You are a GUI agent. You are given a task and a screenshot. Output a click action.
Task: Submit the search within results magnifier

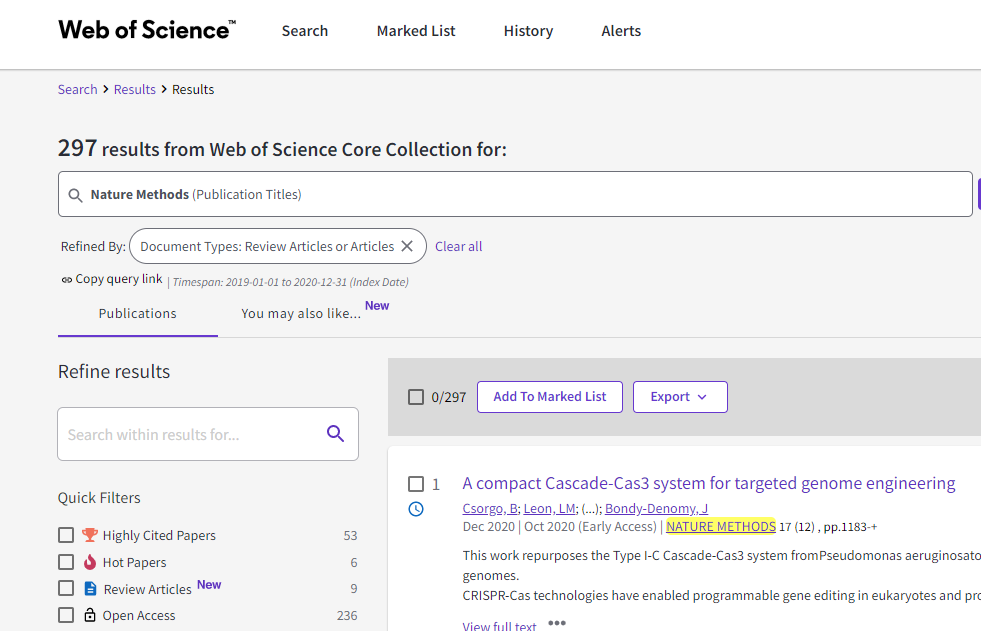335,433
